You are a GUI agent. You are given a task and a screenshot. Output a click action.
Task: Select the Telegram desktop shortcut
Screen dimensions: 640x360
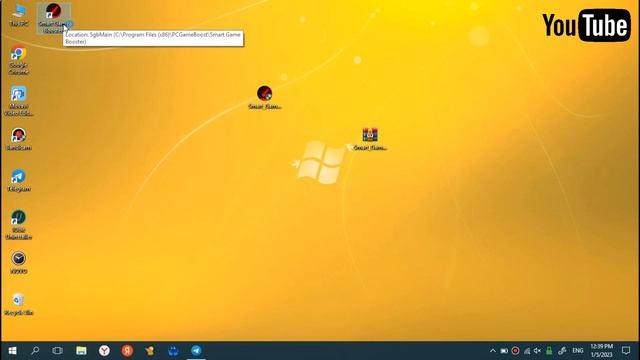[19, 180]
